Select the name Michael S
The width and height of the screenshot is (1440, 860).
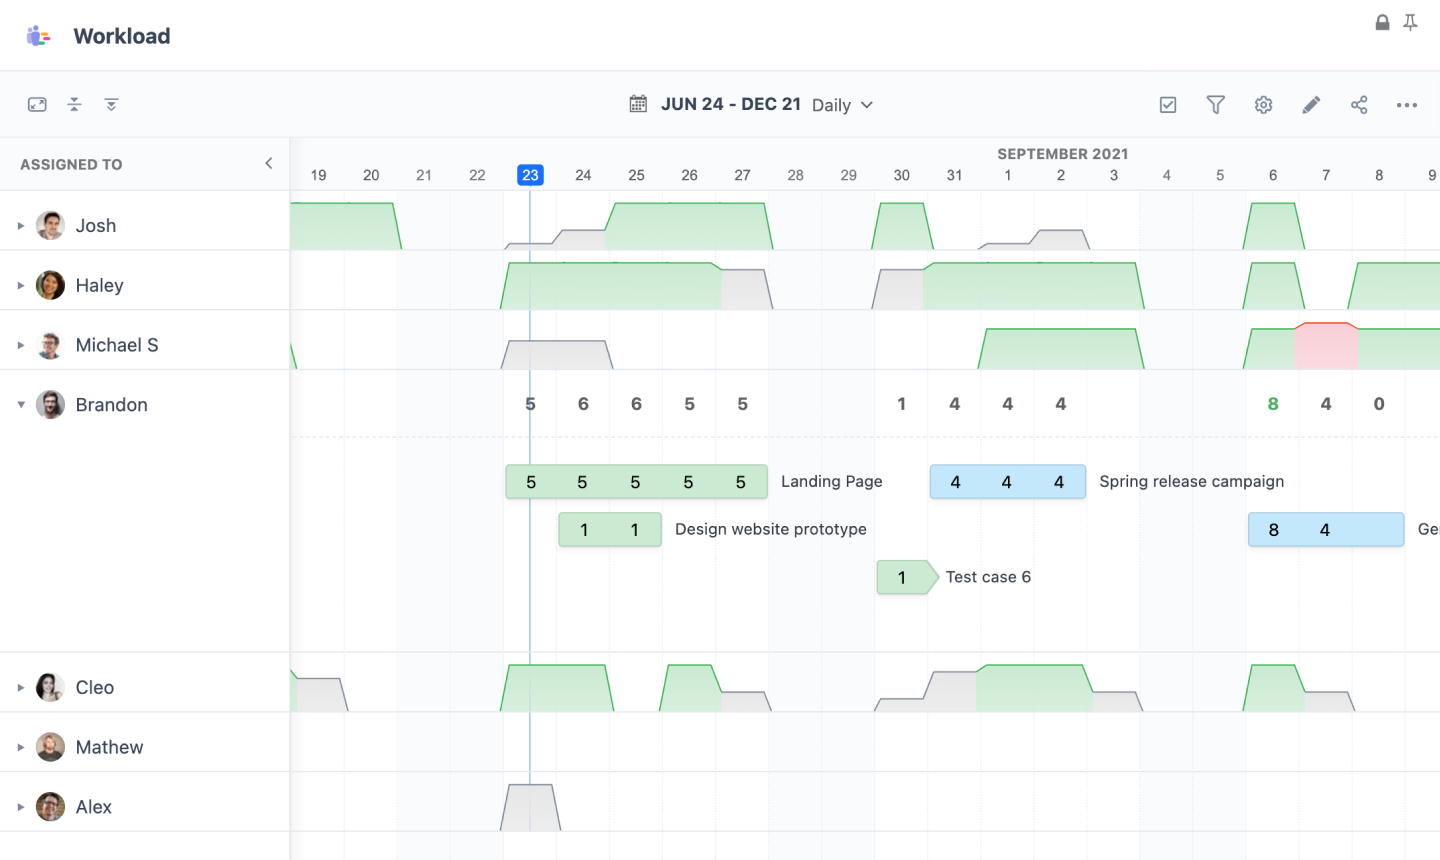pos(117,345)
